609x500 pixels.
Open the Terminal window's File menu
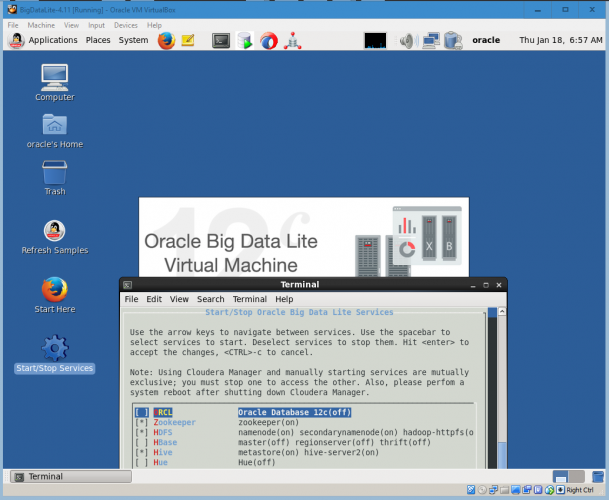point(131,299)
